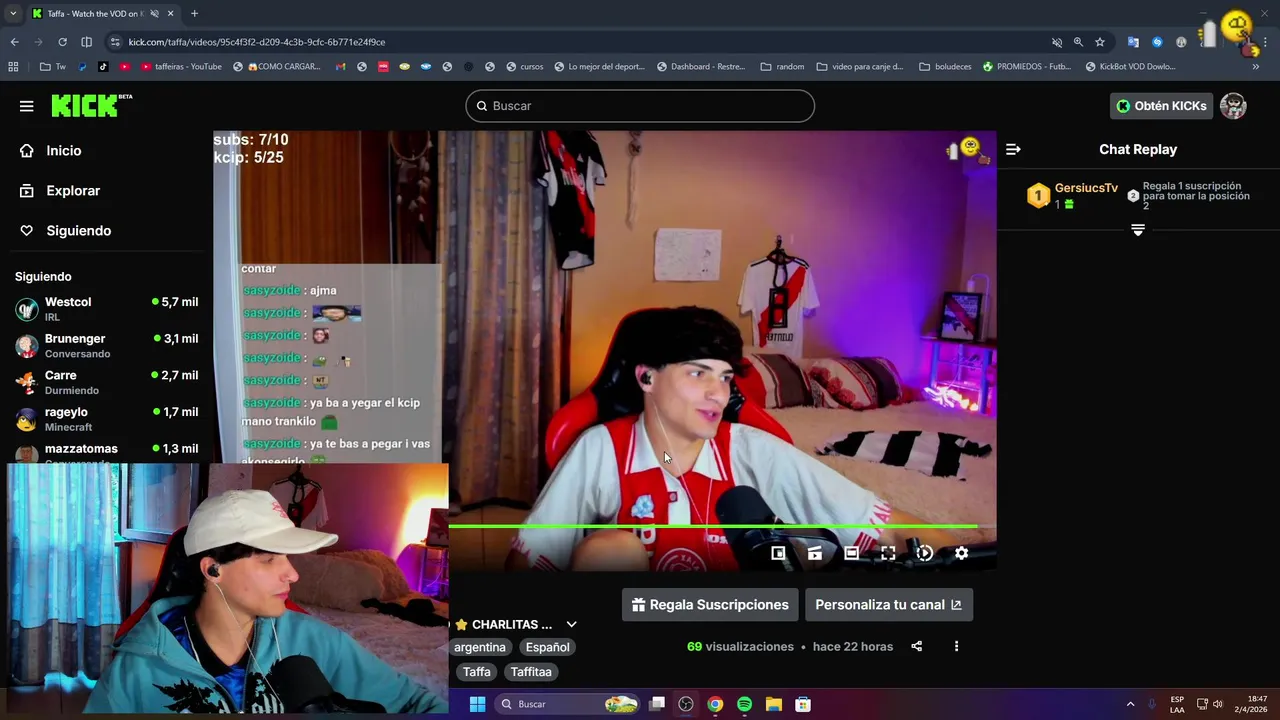
Task: Open the video para canje bookmarks folder
Action: pyautogui.click(x=860, y=67)
